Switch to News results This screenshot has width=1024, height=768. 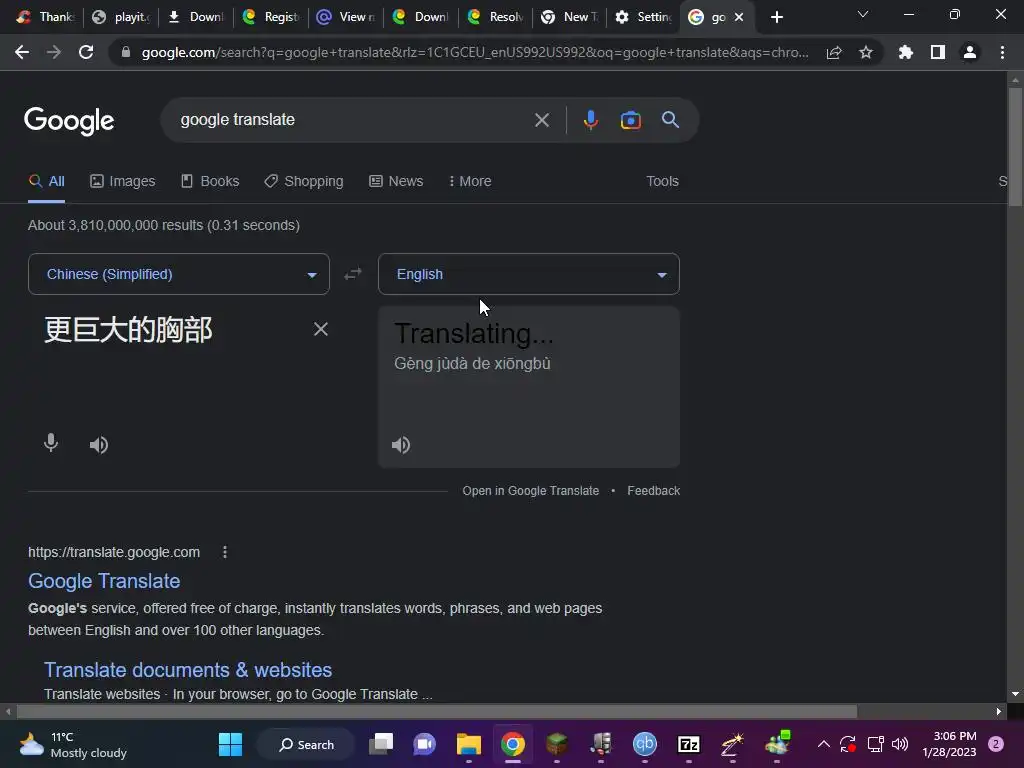[396, 181]
